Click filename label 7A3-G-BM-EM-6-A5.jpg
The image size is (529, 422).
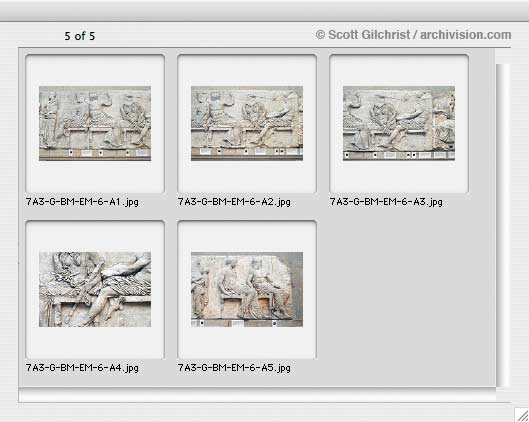234,368
